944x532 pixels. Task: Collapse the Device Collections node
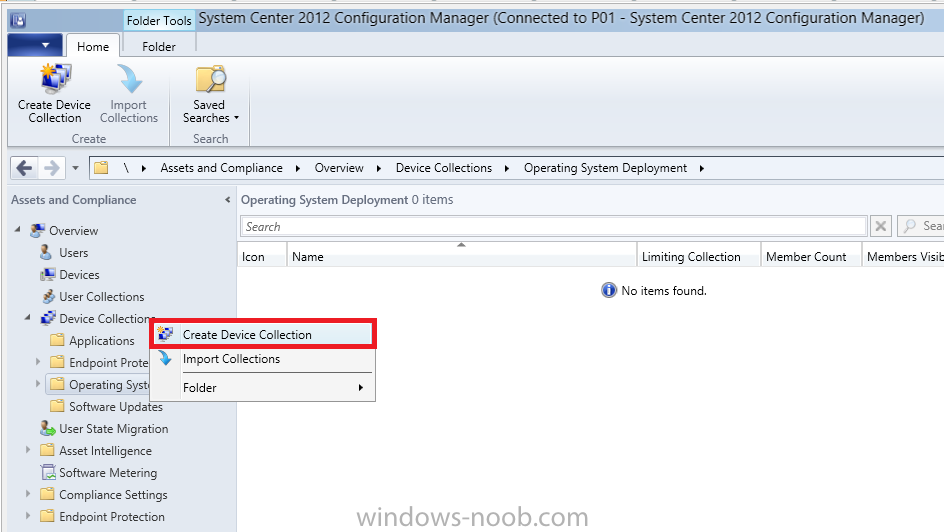pos(28,317)
